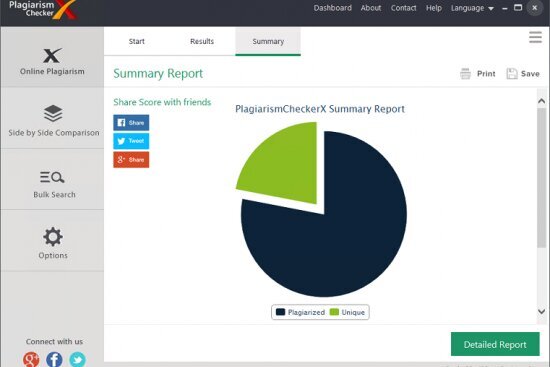Click the Plagiarized legend swatch
The height and width of the screenshot is (367, 550).
click(x=280, y=312)
